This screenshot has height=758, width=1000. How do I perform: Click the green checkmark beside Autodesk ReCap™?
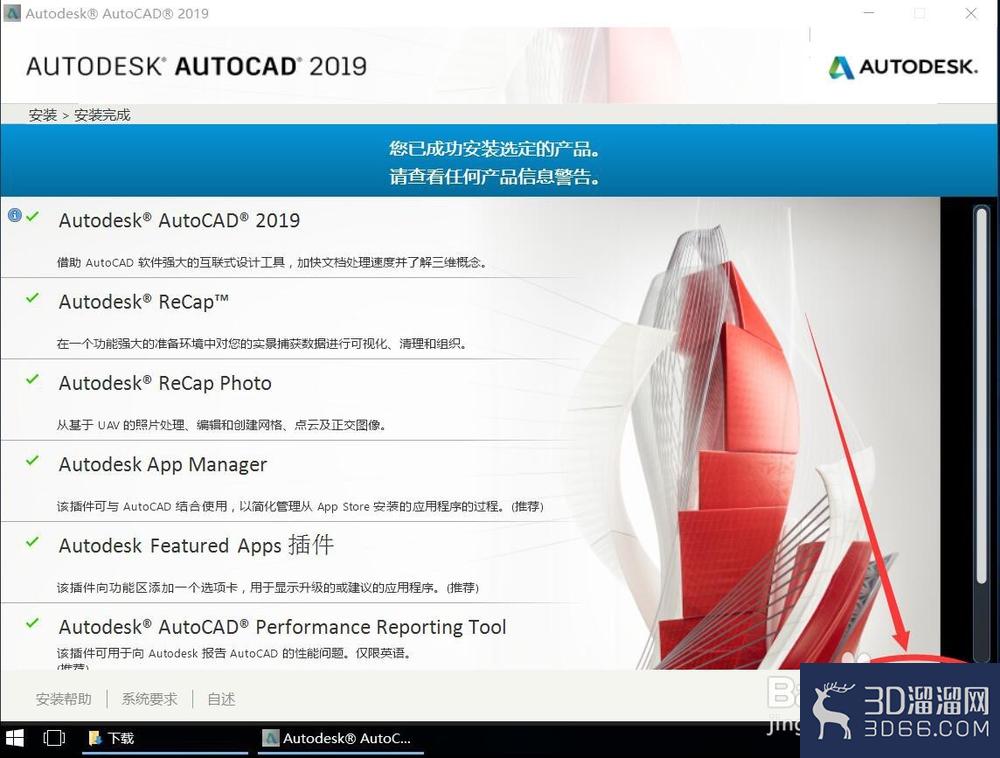[x=32, y=298]
